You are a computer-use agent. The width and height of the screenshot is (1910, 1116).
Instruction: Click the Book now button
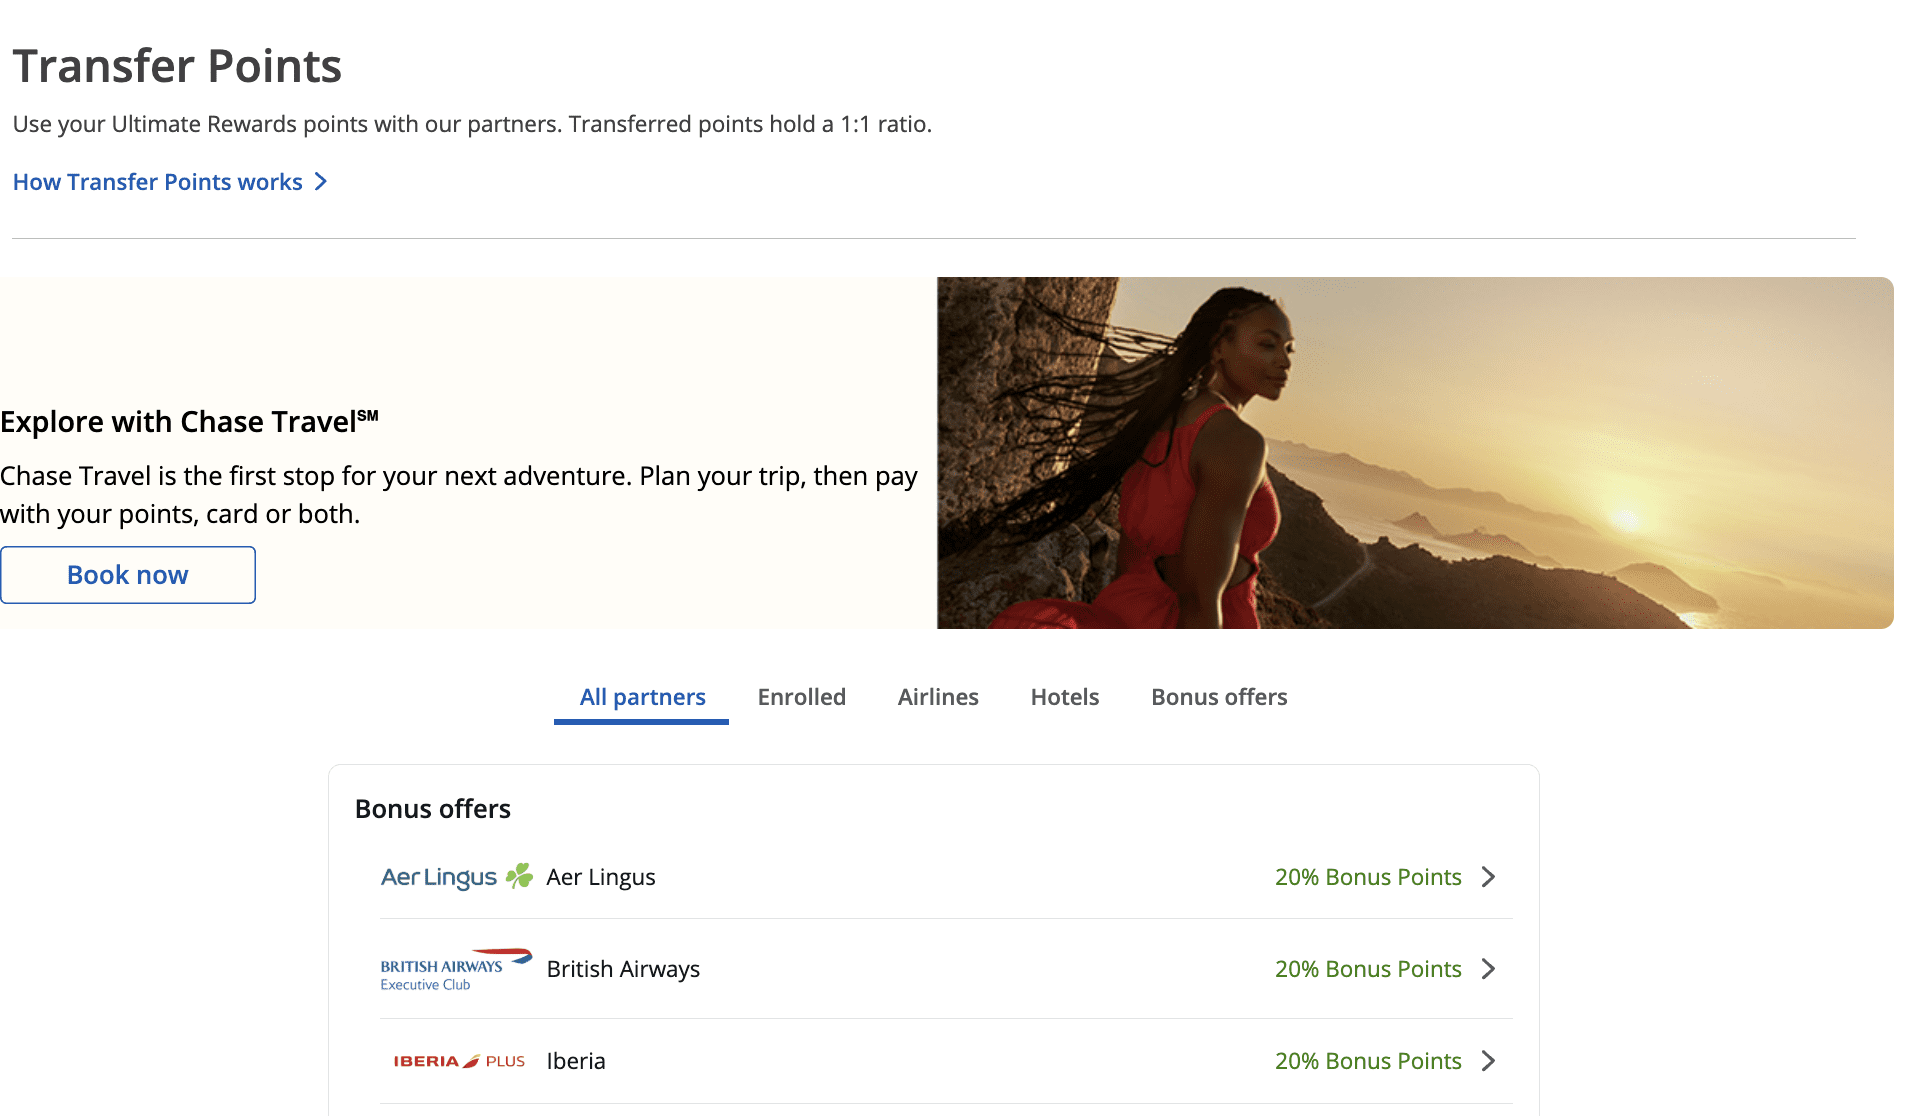128,575
